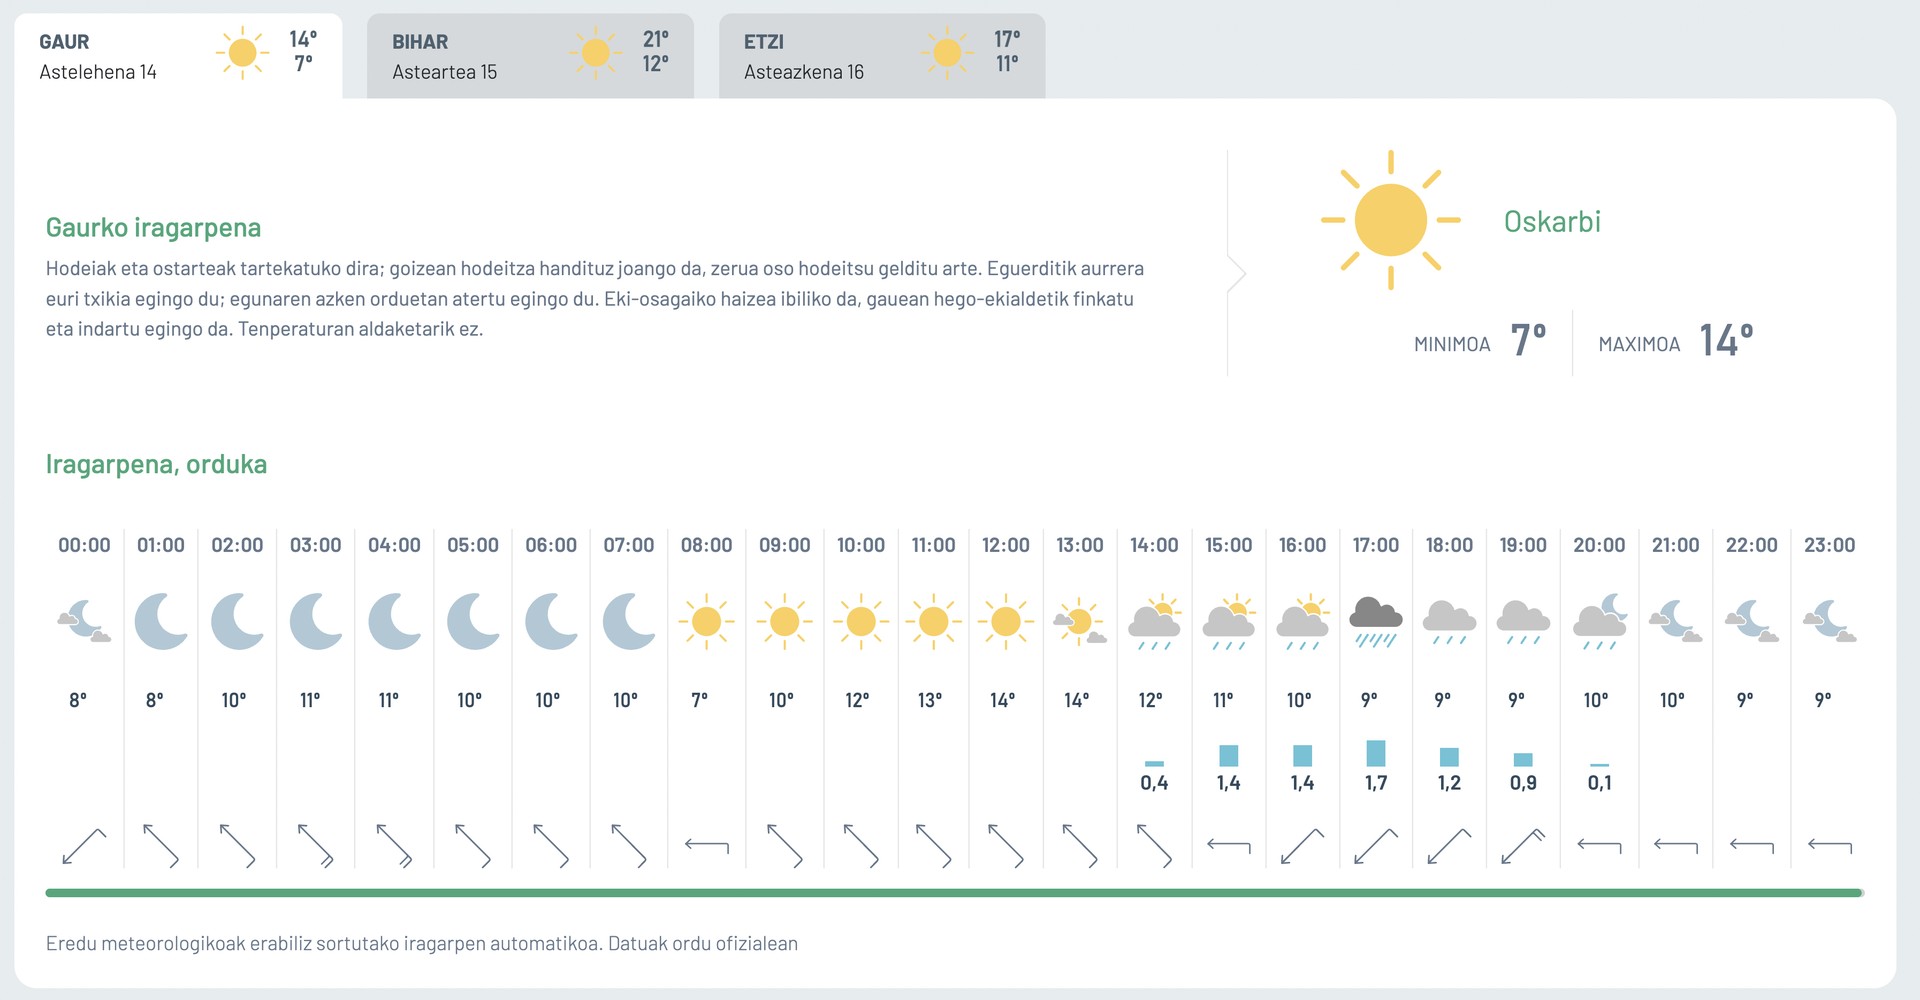The height and width of the screenshot is (1000, 1920).
Task: Click the 23:00 wind direction arrow
Action: [1830, 846]
